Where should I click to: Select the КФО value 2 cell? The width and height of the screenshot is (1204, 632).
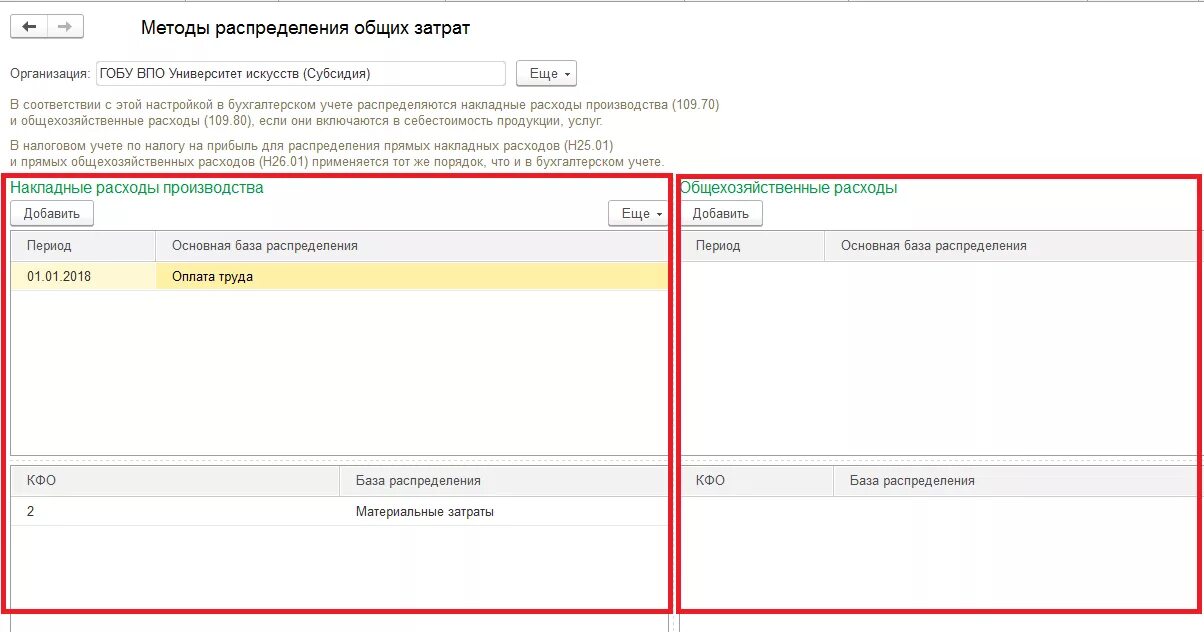coord(175,511)
